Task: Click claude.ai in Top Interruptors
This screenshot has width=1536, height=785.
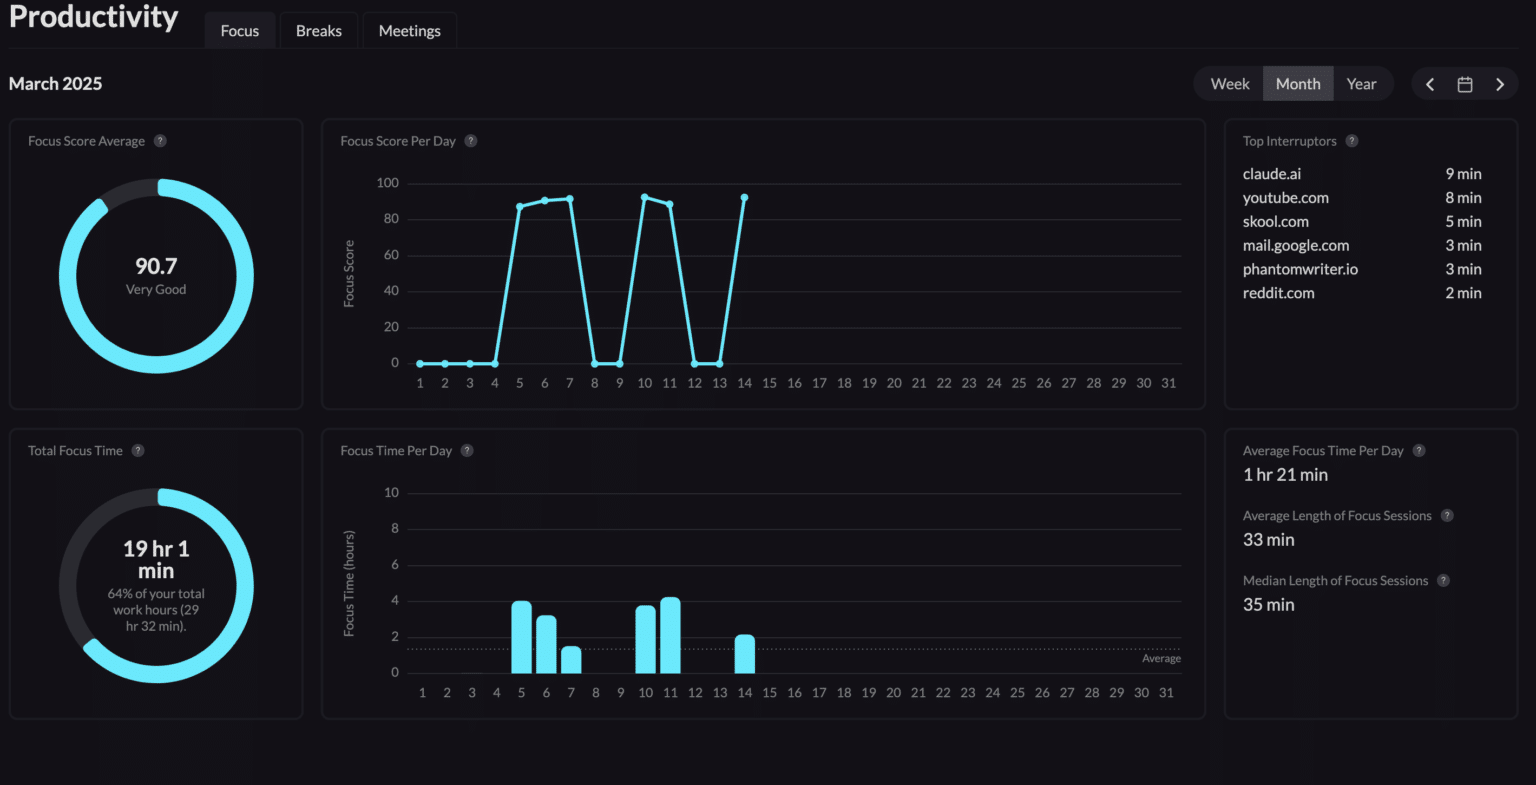Action: point(1272,174)
